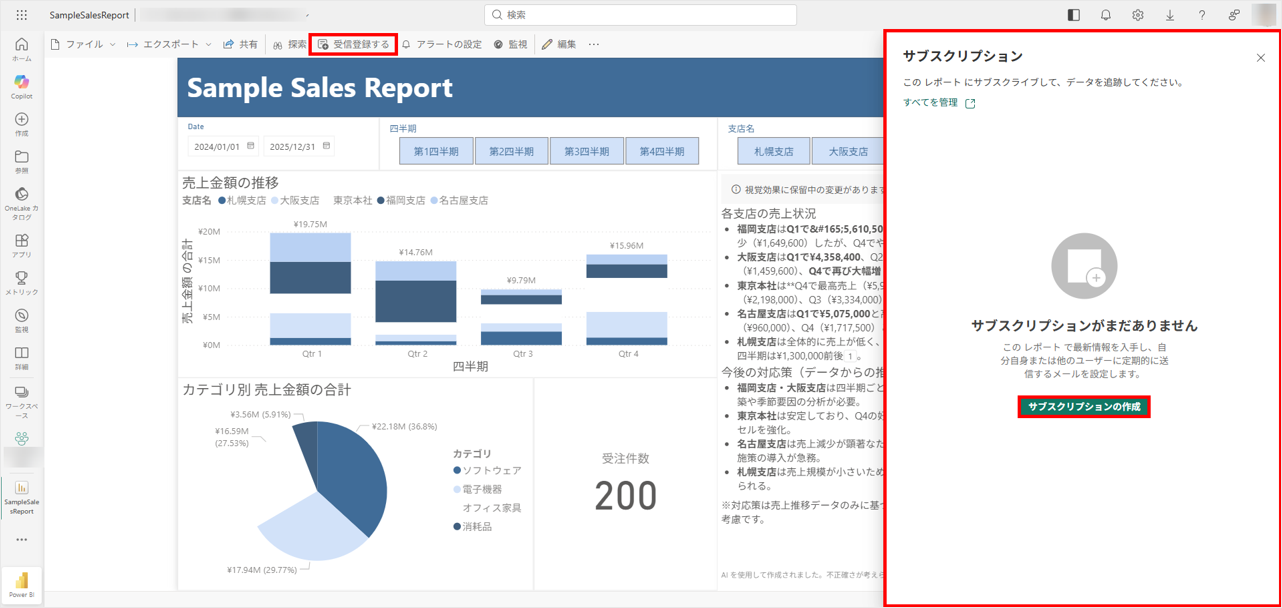Click the notifications bell icon
This screenshot has height=608, width=1282.
coord(1105,15)
